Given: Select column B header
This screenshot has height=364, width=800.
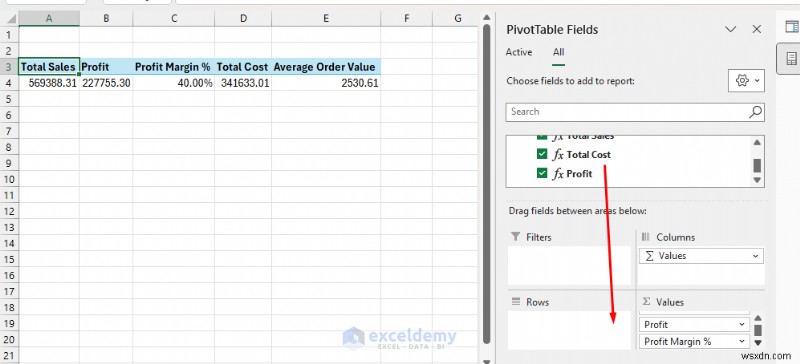Looking at the screenshot, I should click(x=106, y=18).
